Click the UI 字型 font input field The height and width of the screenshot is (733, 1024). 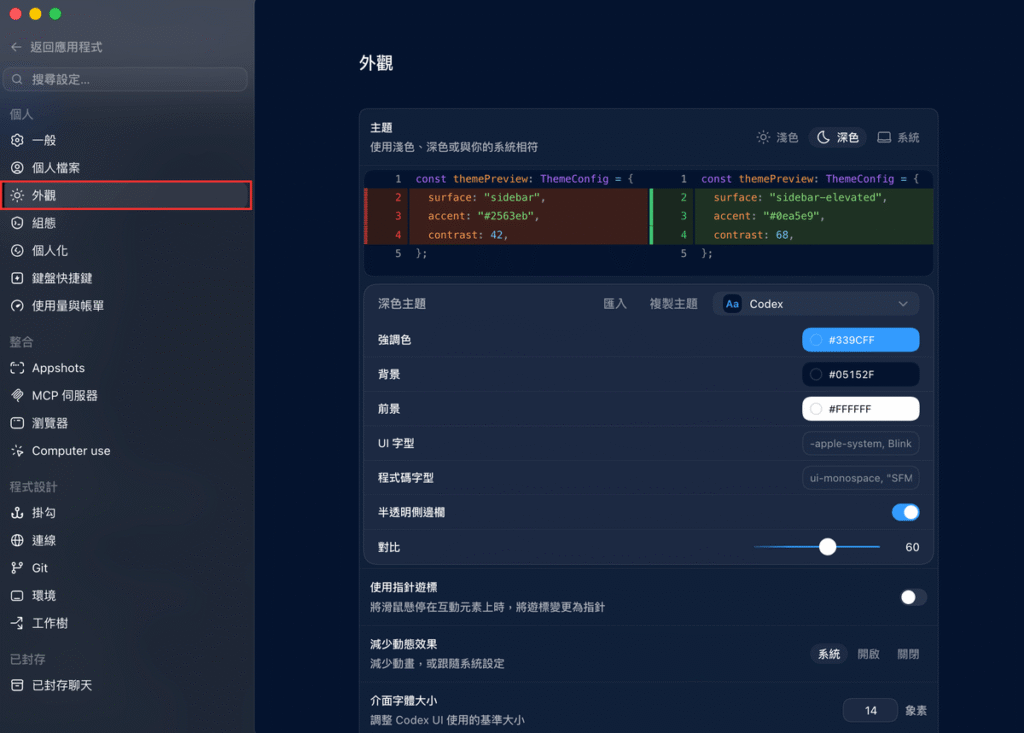(x=860, y=444)
